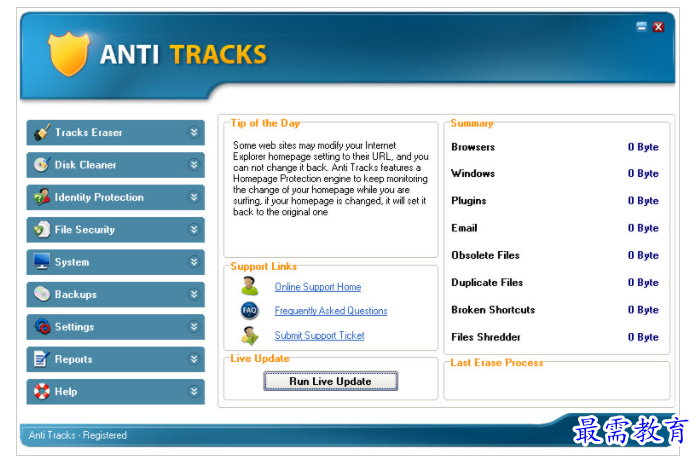Open the Online Support Home link
Viewport: 697px width, 462px height.
(x=318, y=287)
